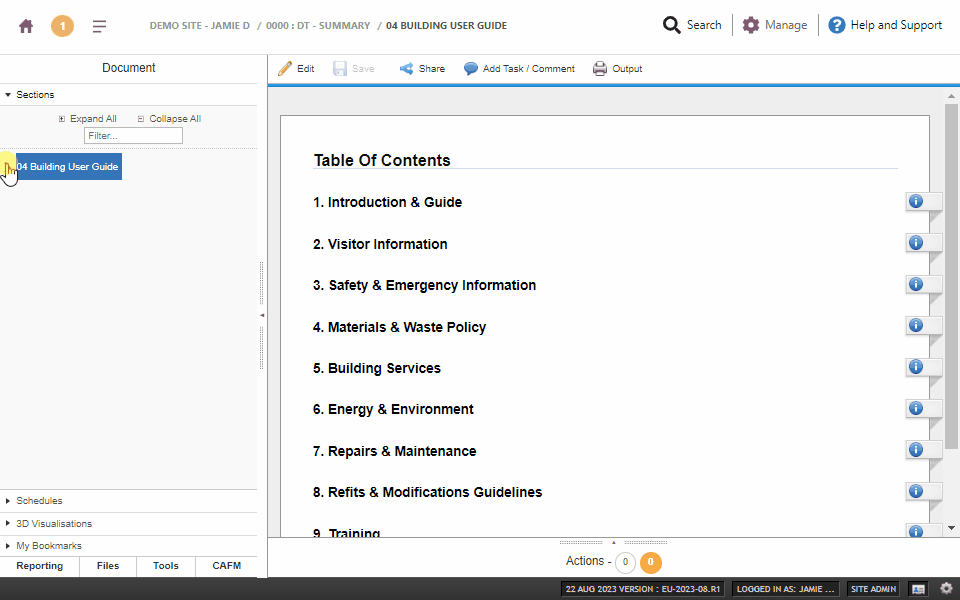The height and width of the screenshot is (600, 960).
Task: Click the Output printer icon
Action: point(600,69)
